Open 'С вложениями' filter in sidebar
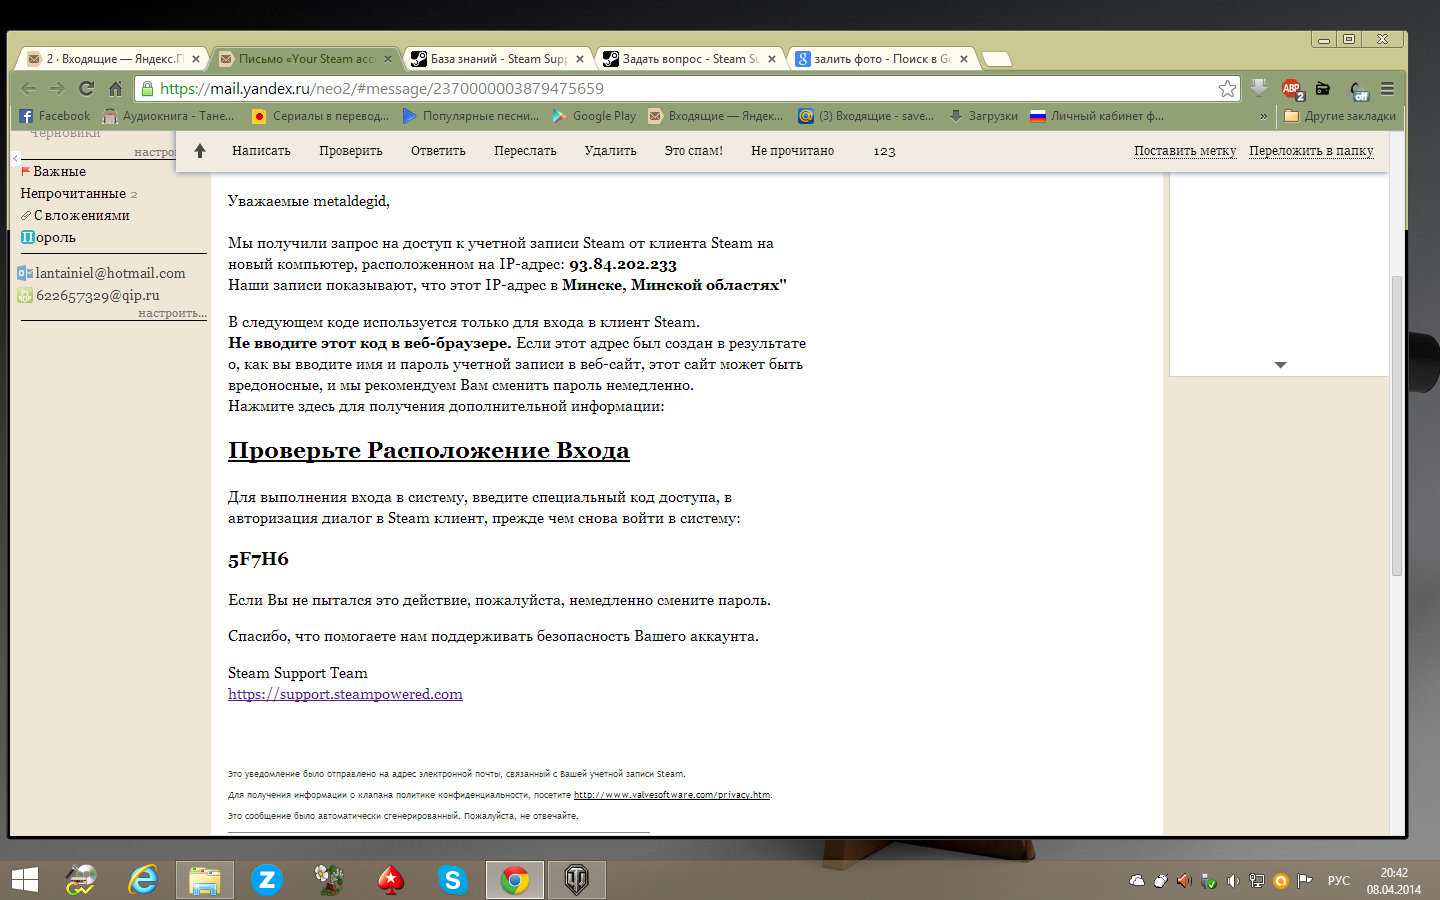Screen dimensions: 1440x900 coord(75,216)
